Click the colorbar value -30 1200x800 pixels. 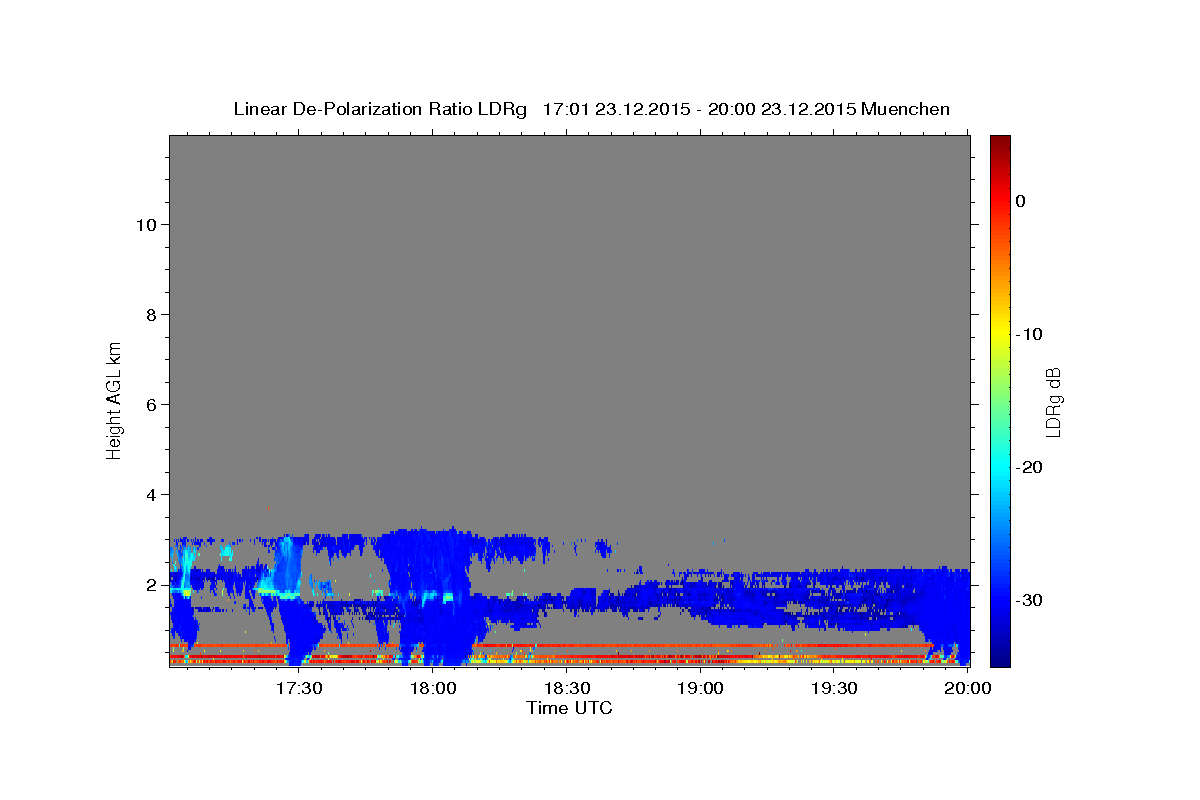pos(1029,600)
